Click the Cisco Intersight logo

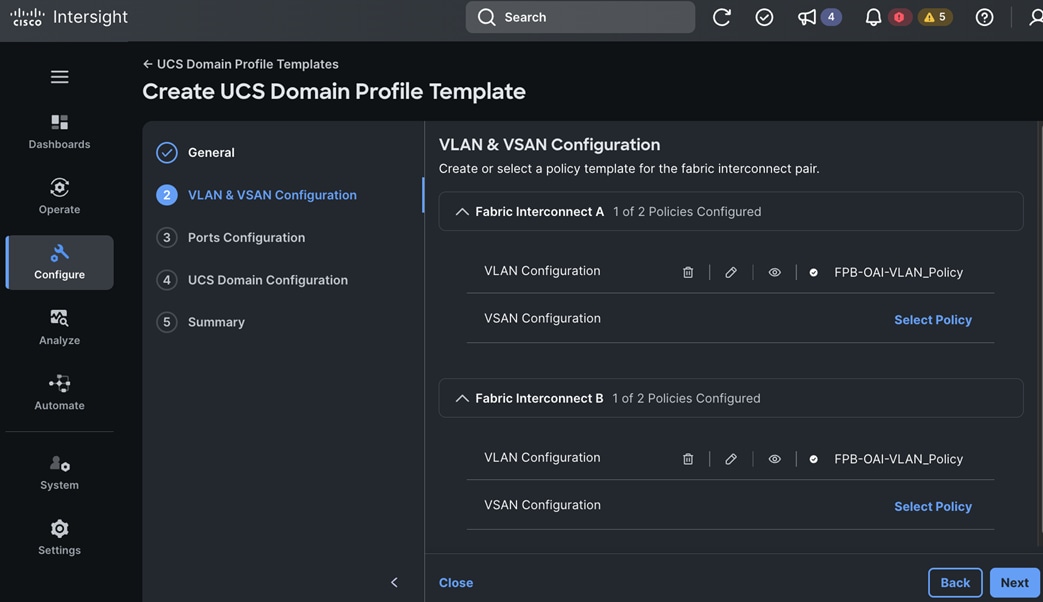coord(69,17)
